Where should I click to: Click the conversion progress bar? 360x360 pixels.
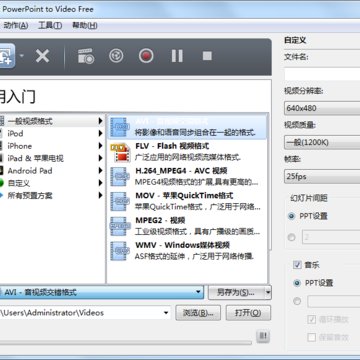click(126, 342)
